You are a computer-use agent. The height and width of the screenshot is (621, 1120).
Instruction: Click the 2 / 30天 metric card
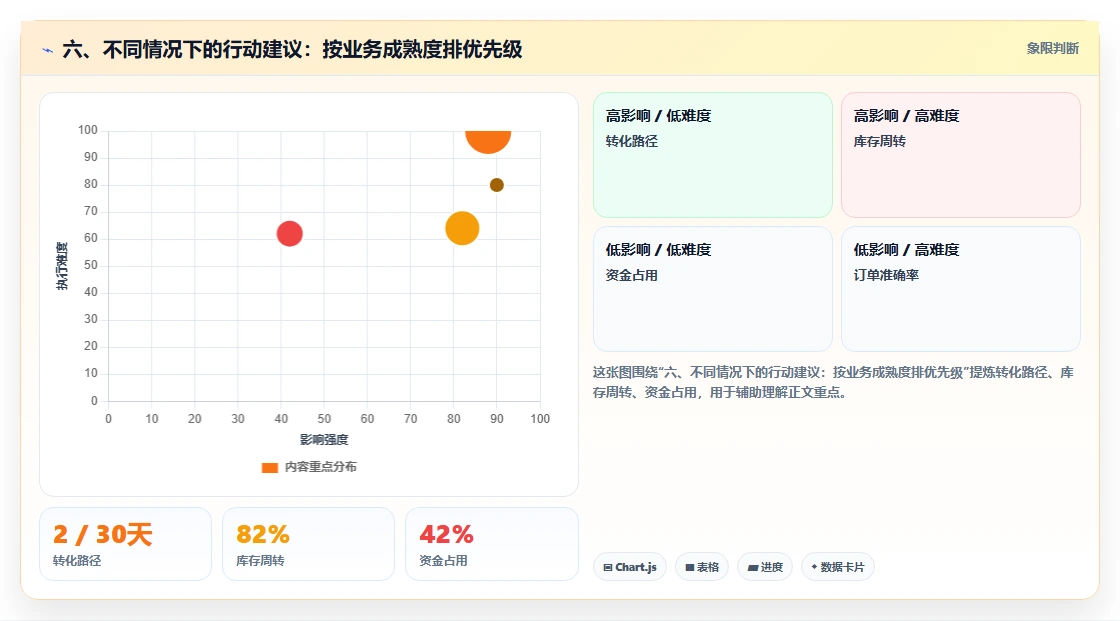pos(125,544)
